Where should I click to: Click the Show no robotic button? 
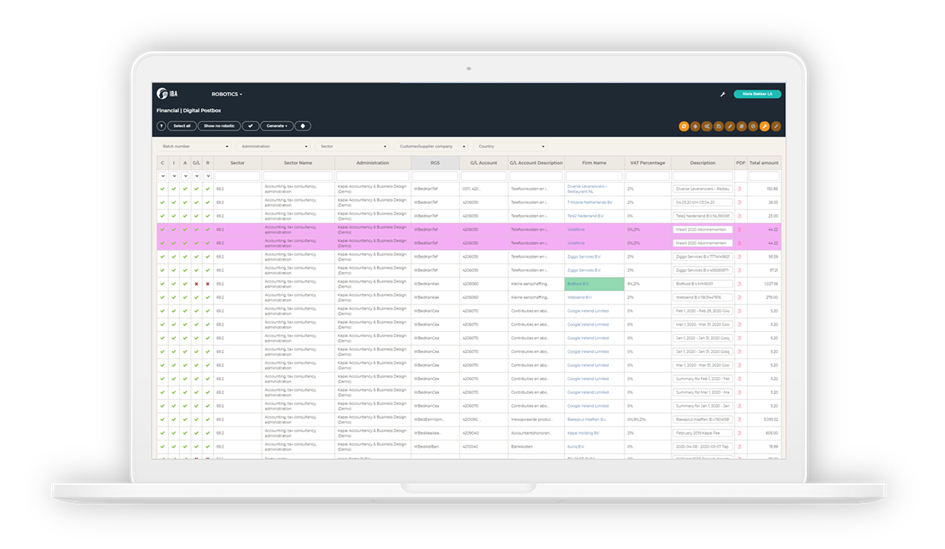(x=219, y=126)
